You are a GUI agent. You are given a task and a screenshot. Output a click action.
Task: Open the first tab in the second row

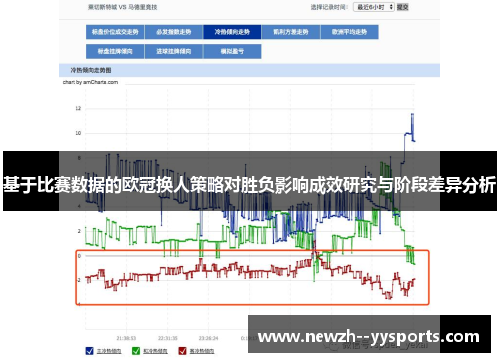tap(115, 51)
